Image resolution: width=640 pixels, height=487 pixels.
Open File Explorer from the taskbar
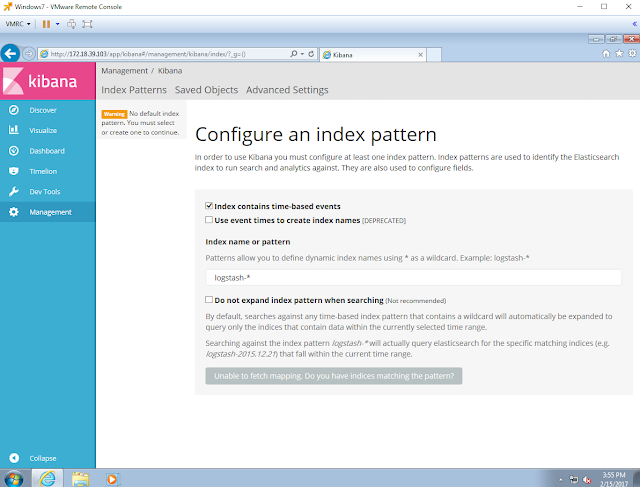[x=80, y=479]
